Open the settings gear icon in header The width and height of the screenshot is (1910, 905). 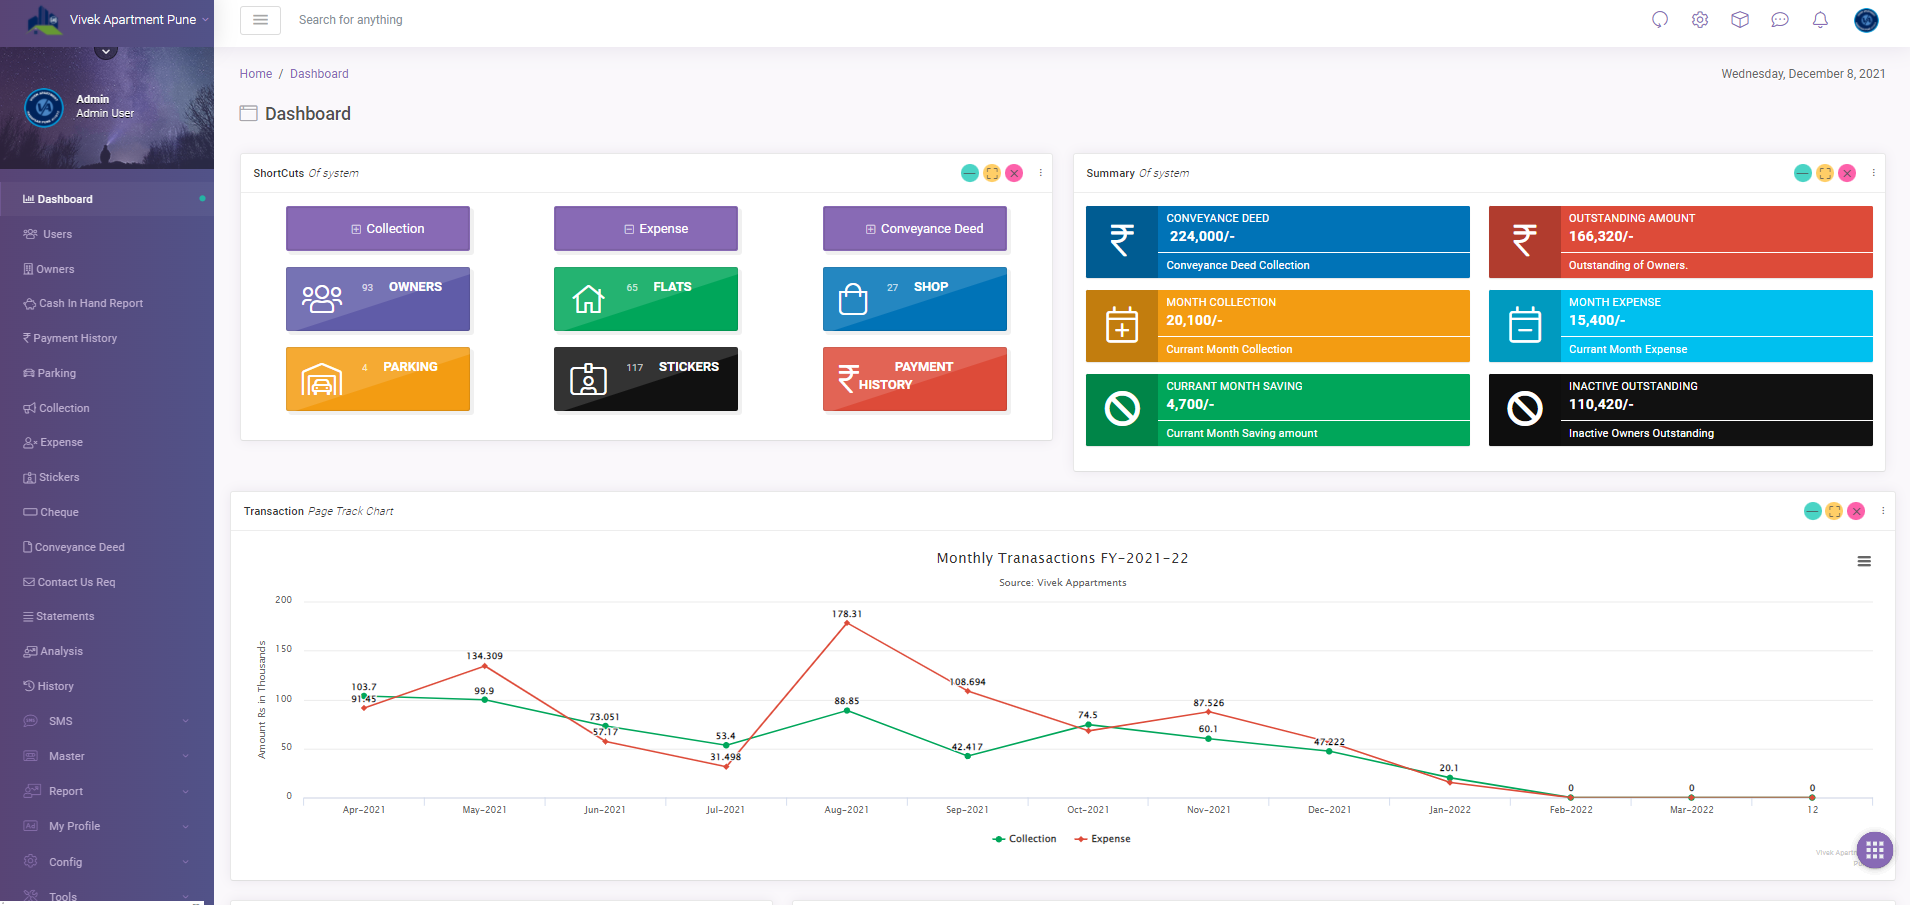[1700, 20]
